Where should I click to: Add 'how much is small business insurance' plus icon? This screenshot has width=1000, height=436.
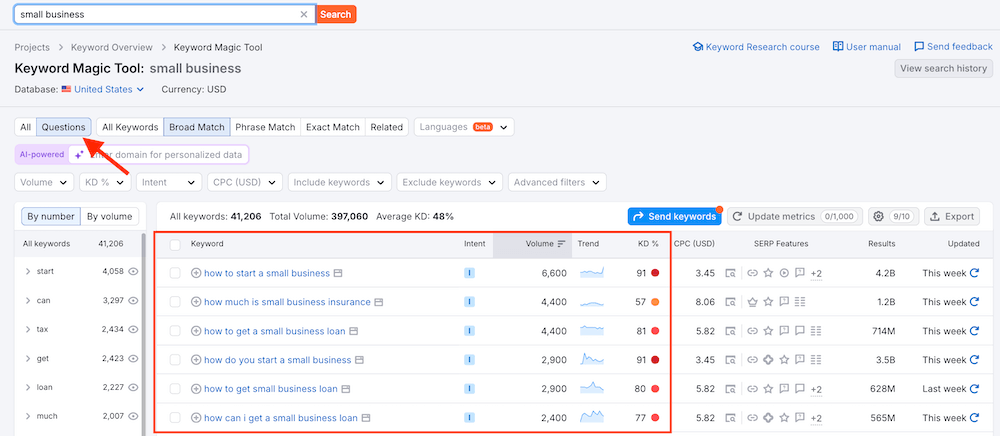[196, 302]
